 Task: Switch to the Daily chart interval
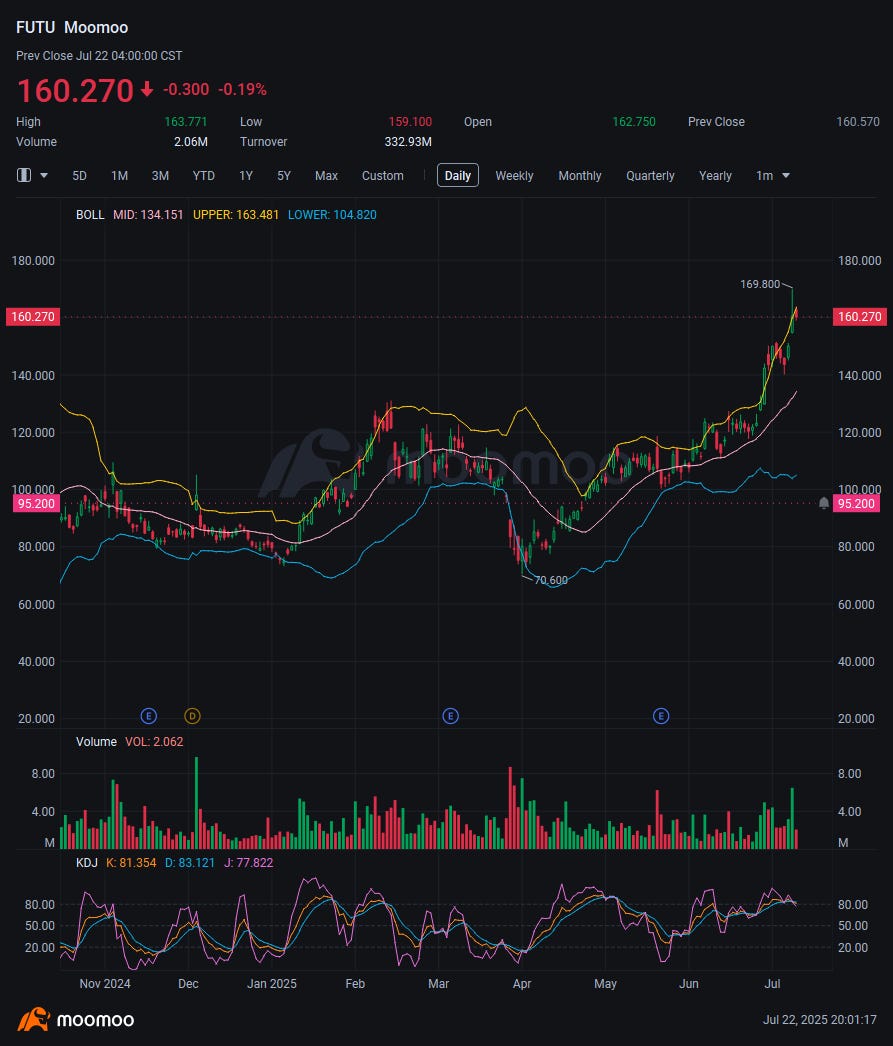coord(458,175)
